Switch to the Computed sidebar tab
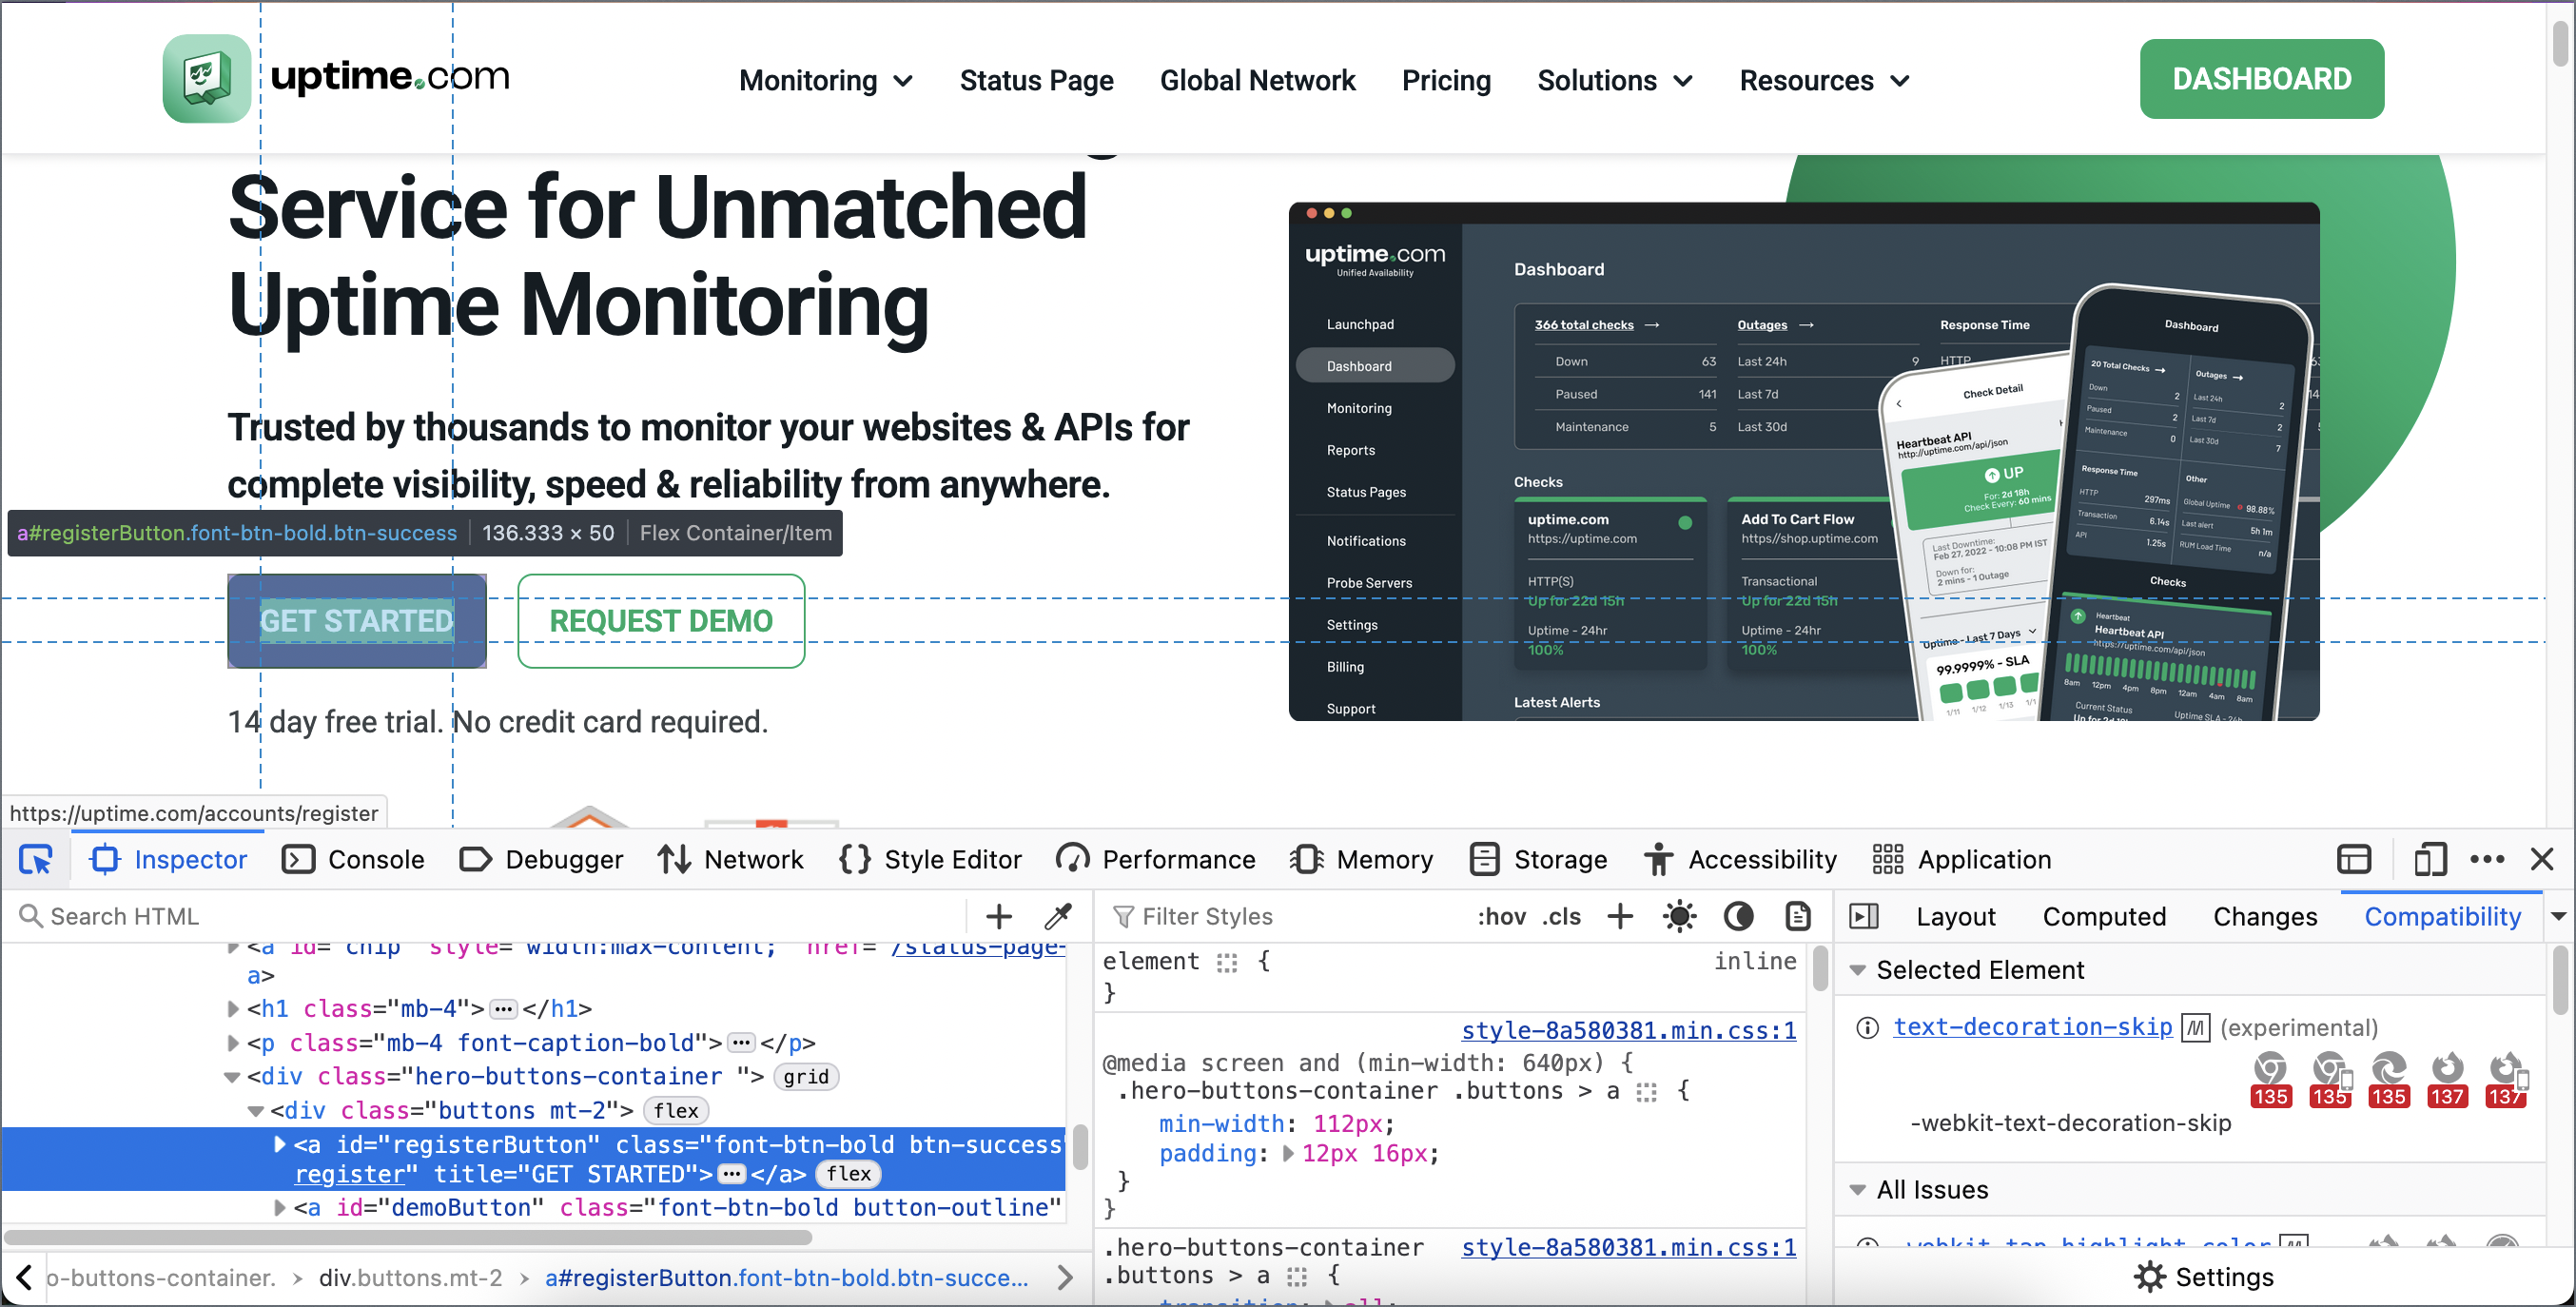 pos(2104,916)
